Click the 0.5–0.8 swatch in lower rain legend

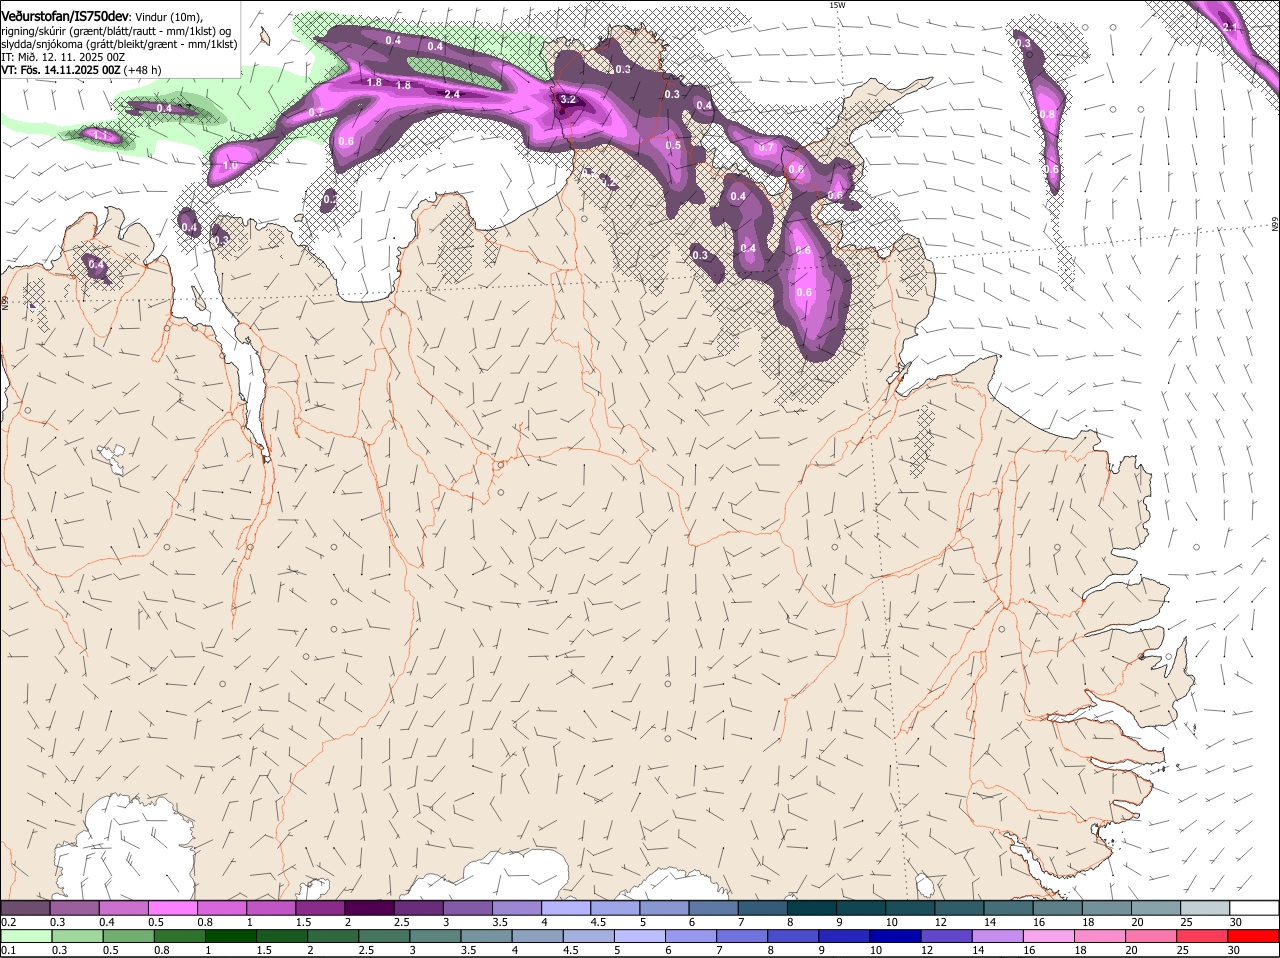129,936
